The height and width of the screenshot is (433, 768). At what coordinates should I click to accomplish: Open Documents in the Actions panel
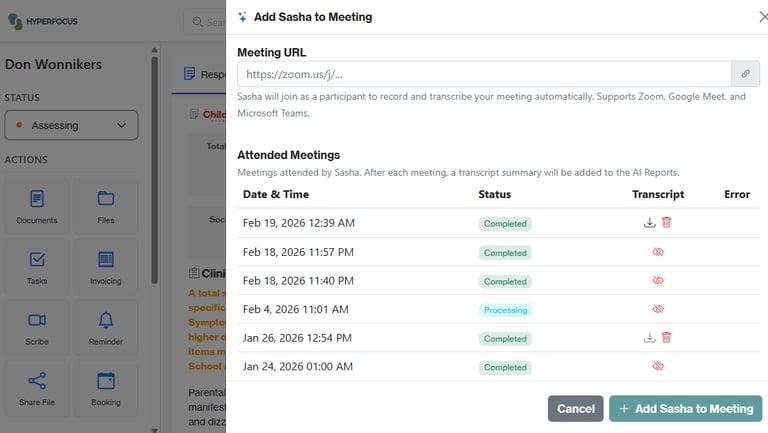point(37,207)
